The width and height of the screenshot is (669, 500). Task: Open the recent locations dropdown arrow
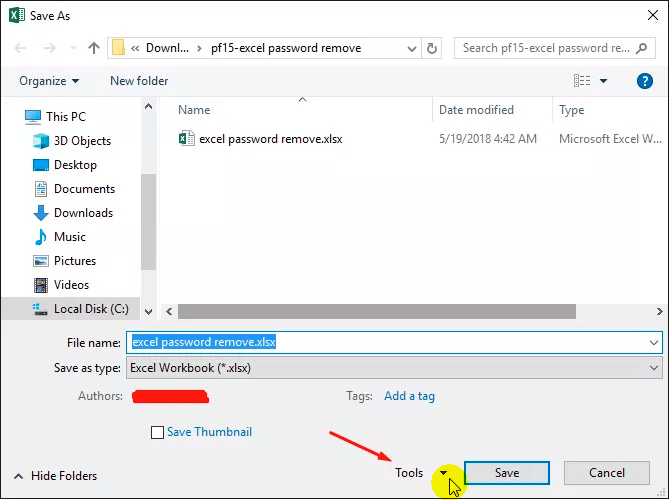click(x=73, y=48)
